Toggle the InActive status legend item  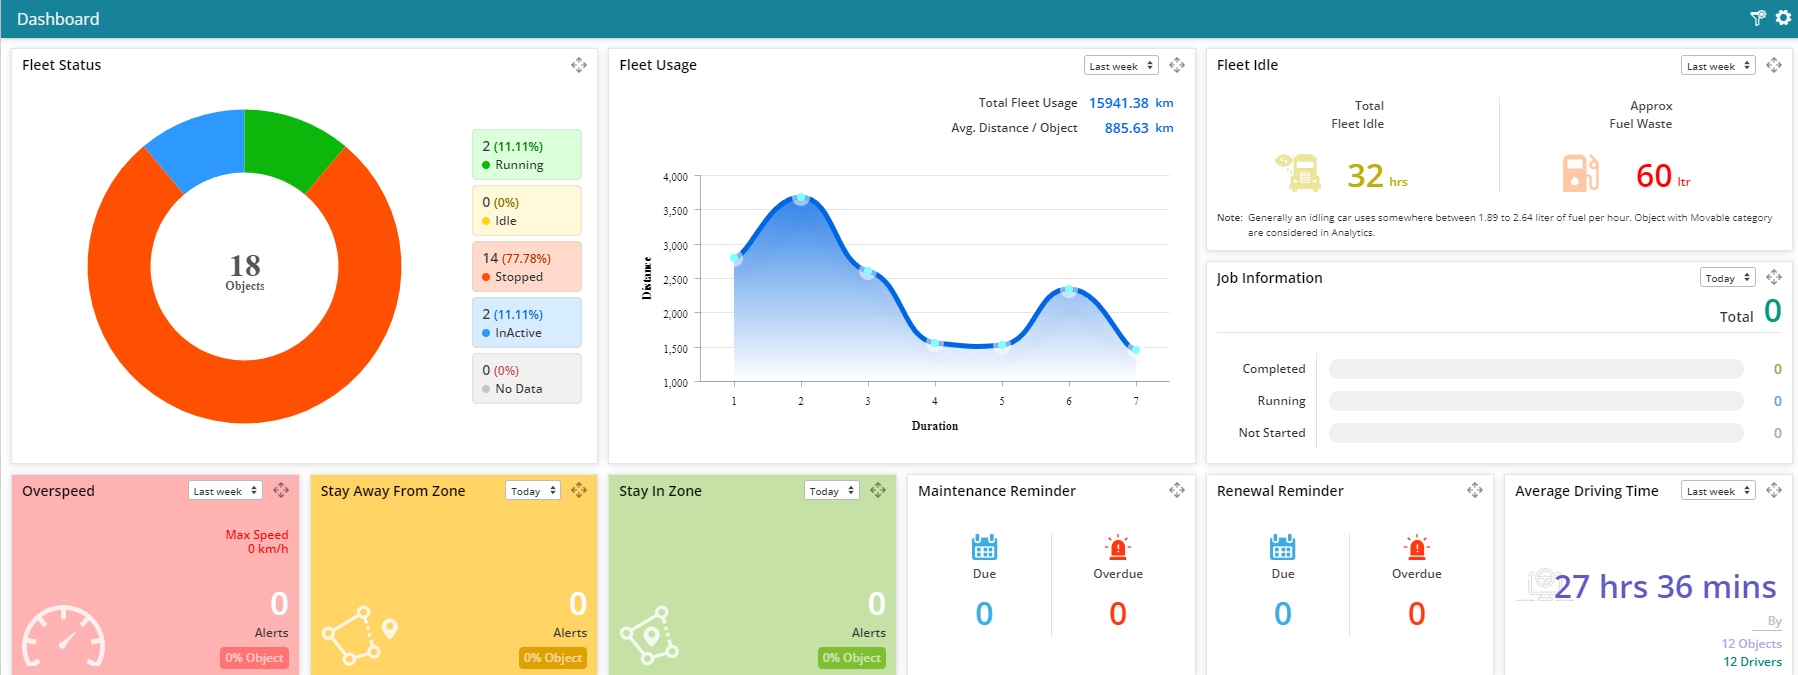(526, 323)
